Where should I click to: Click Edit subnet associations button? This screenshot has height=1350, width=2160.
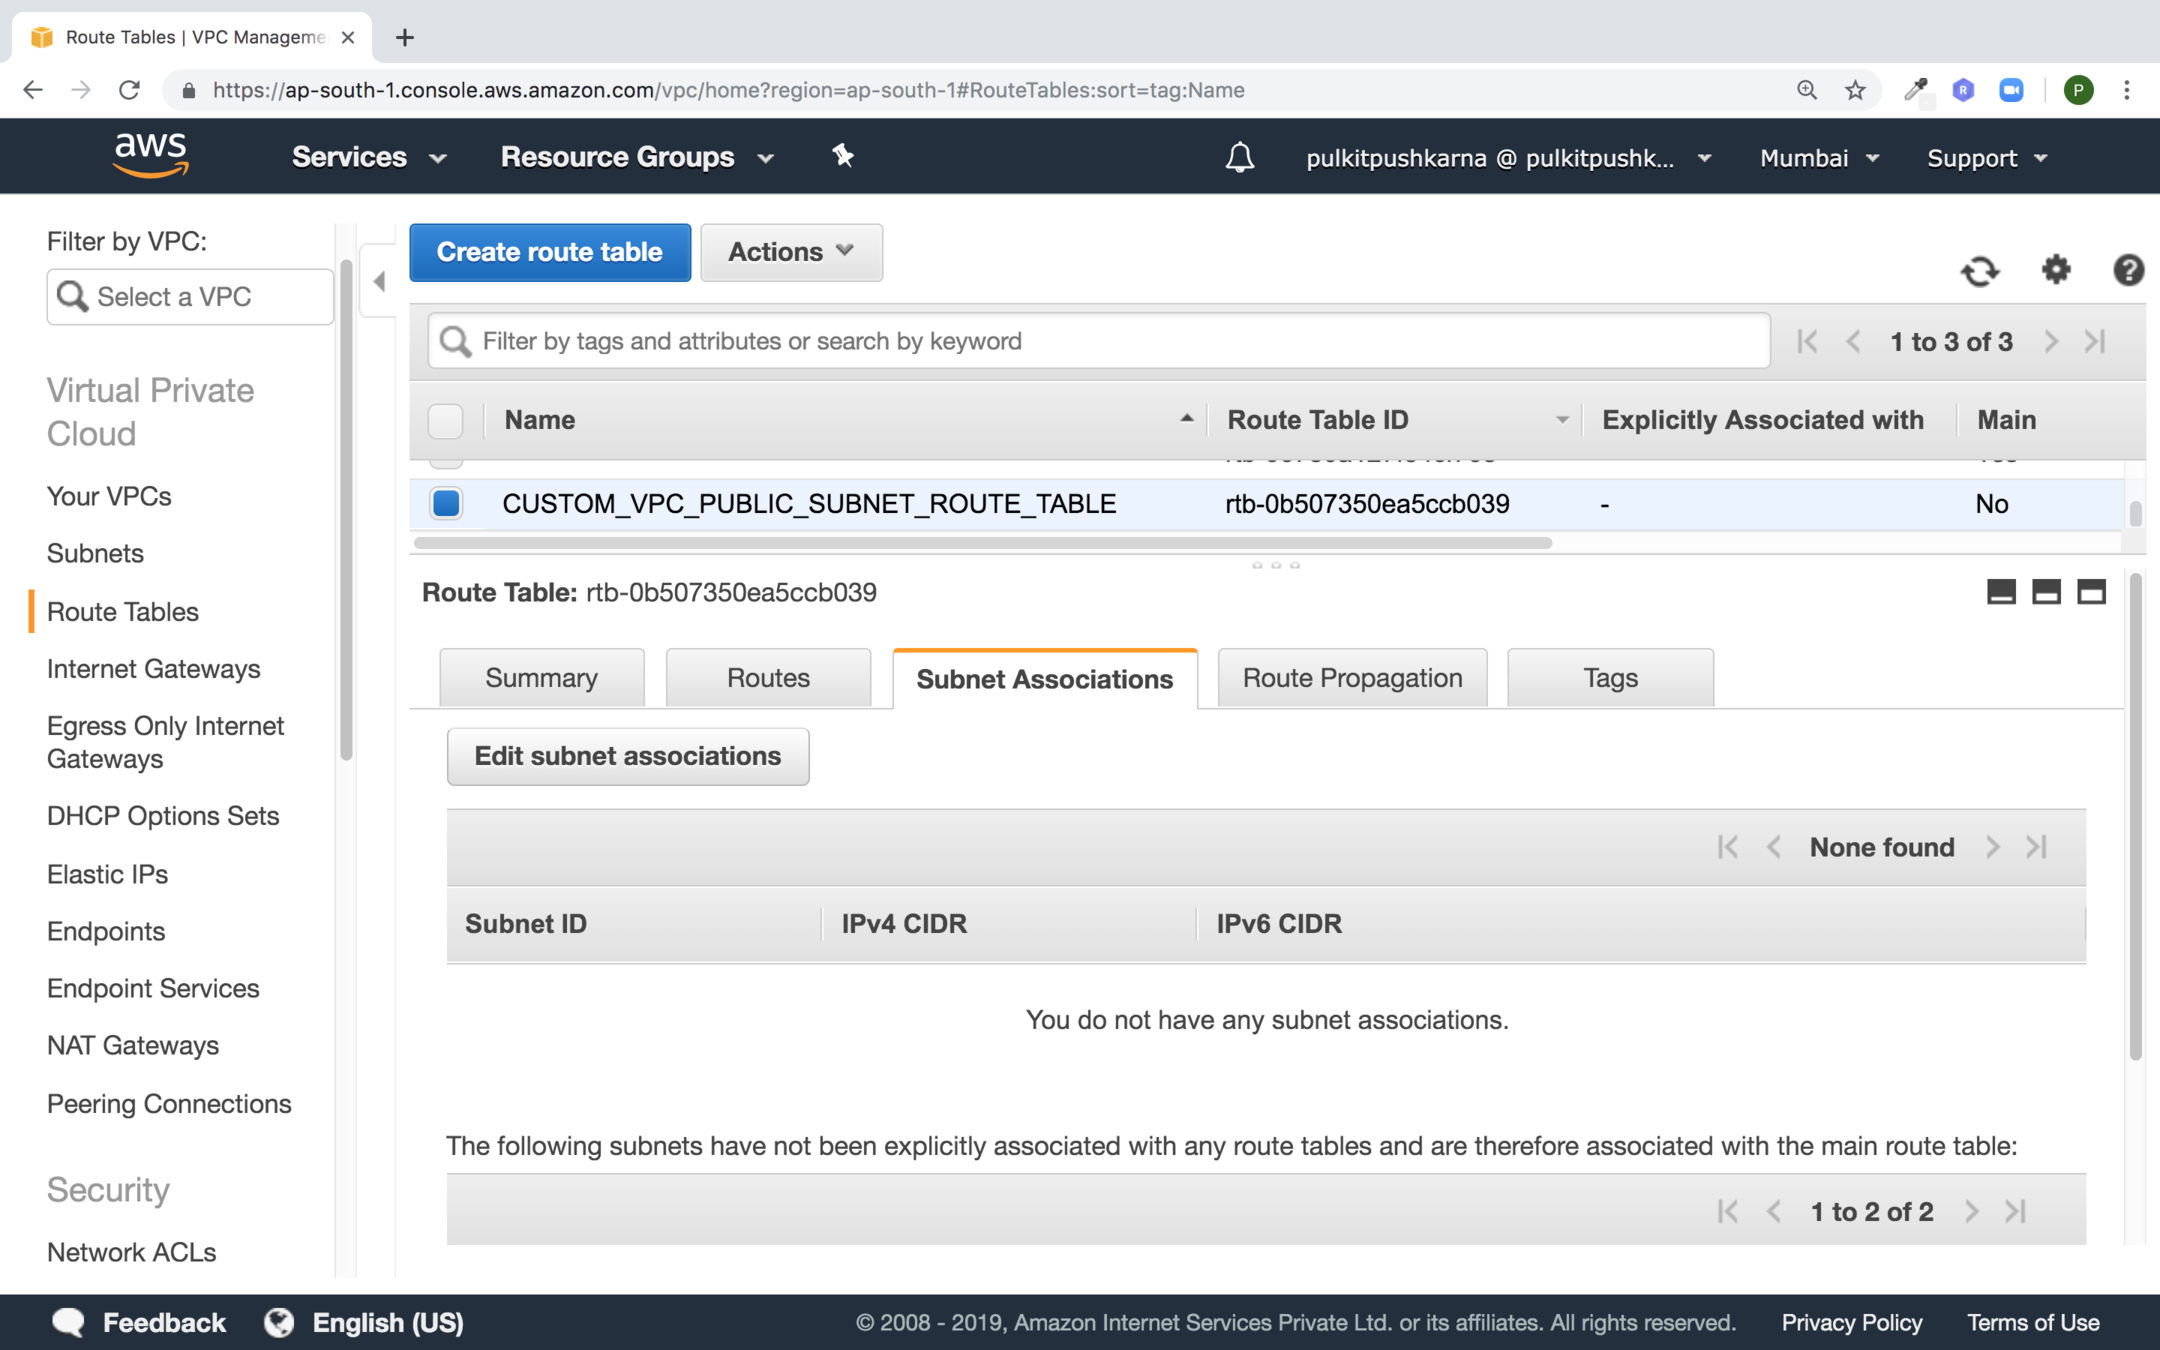[x=627, y=756]
